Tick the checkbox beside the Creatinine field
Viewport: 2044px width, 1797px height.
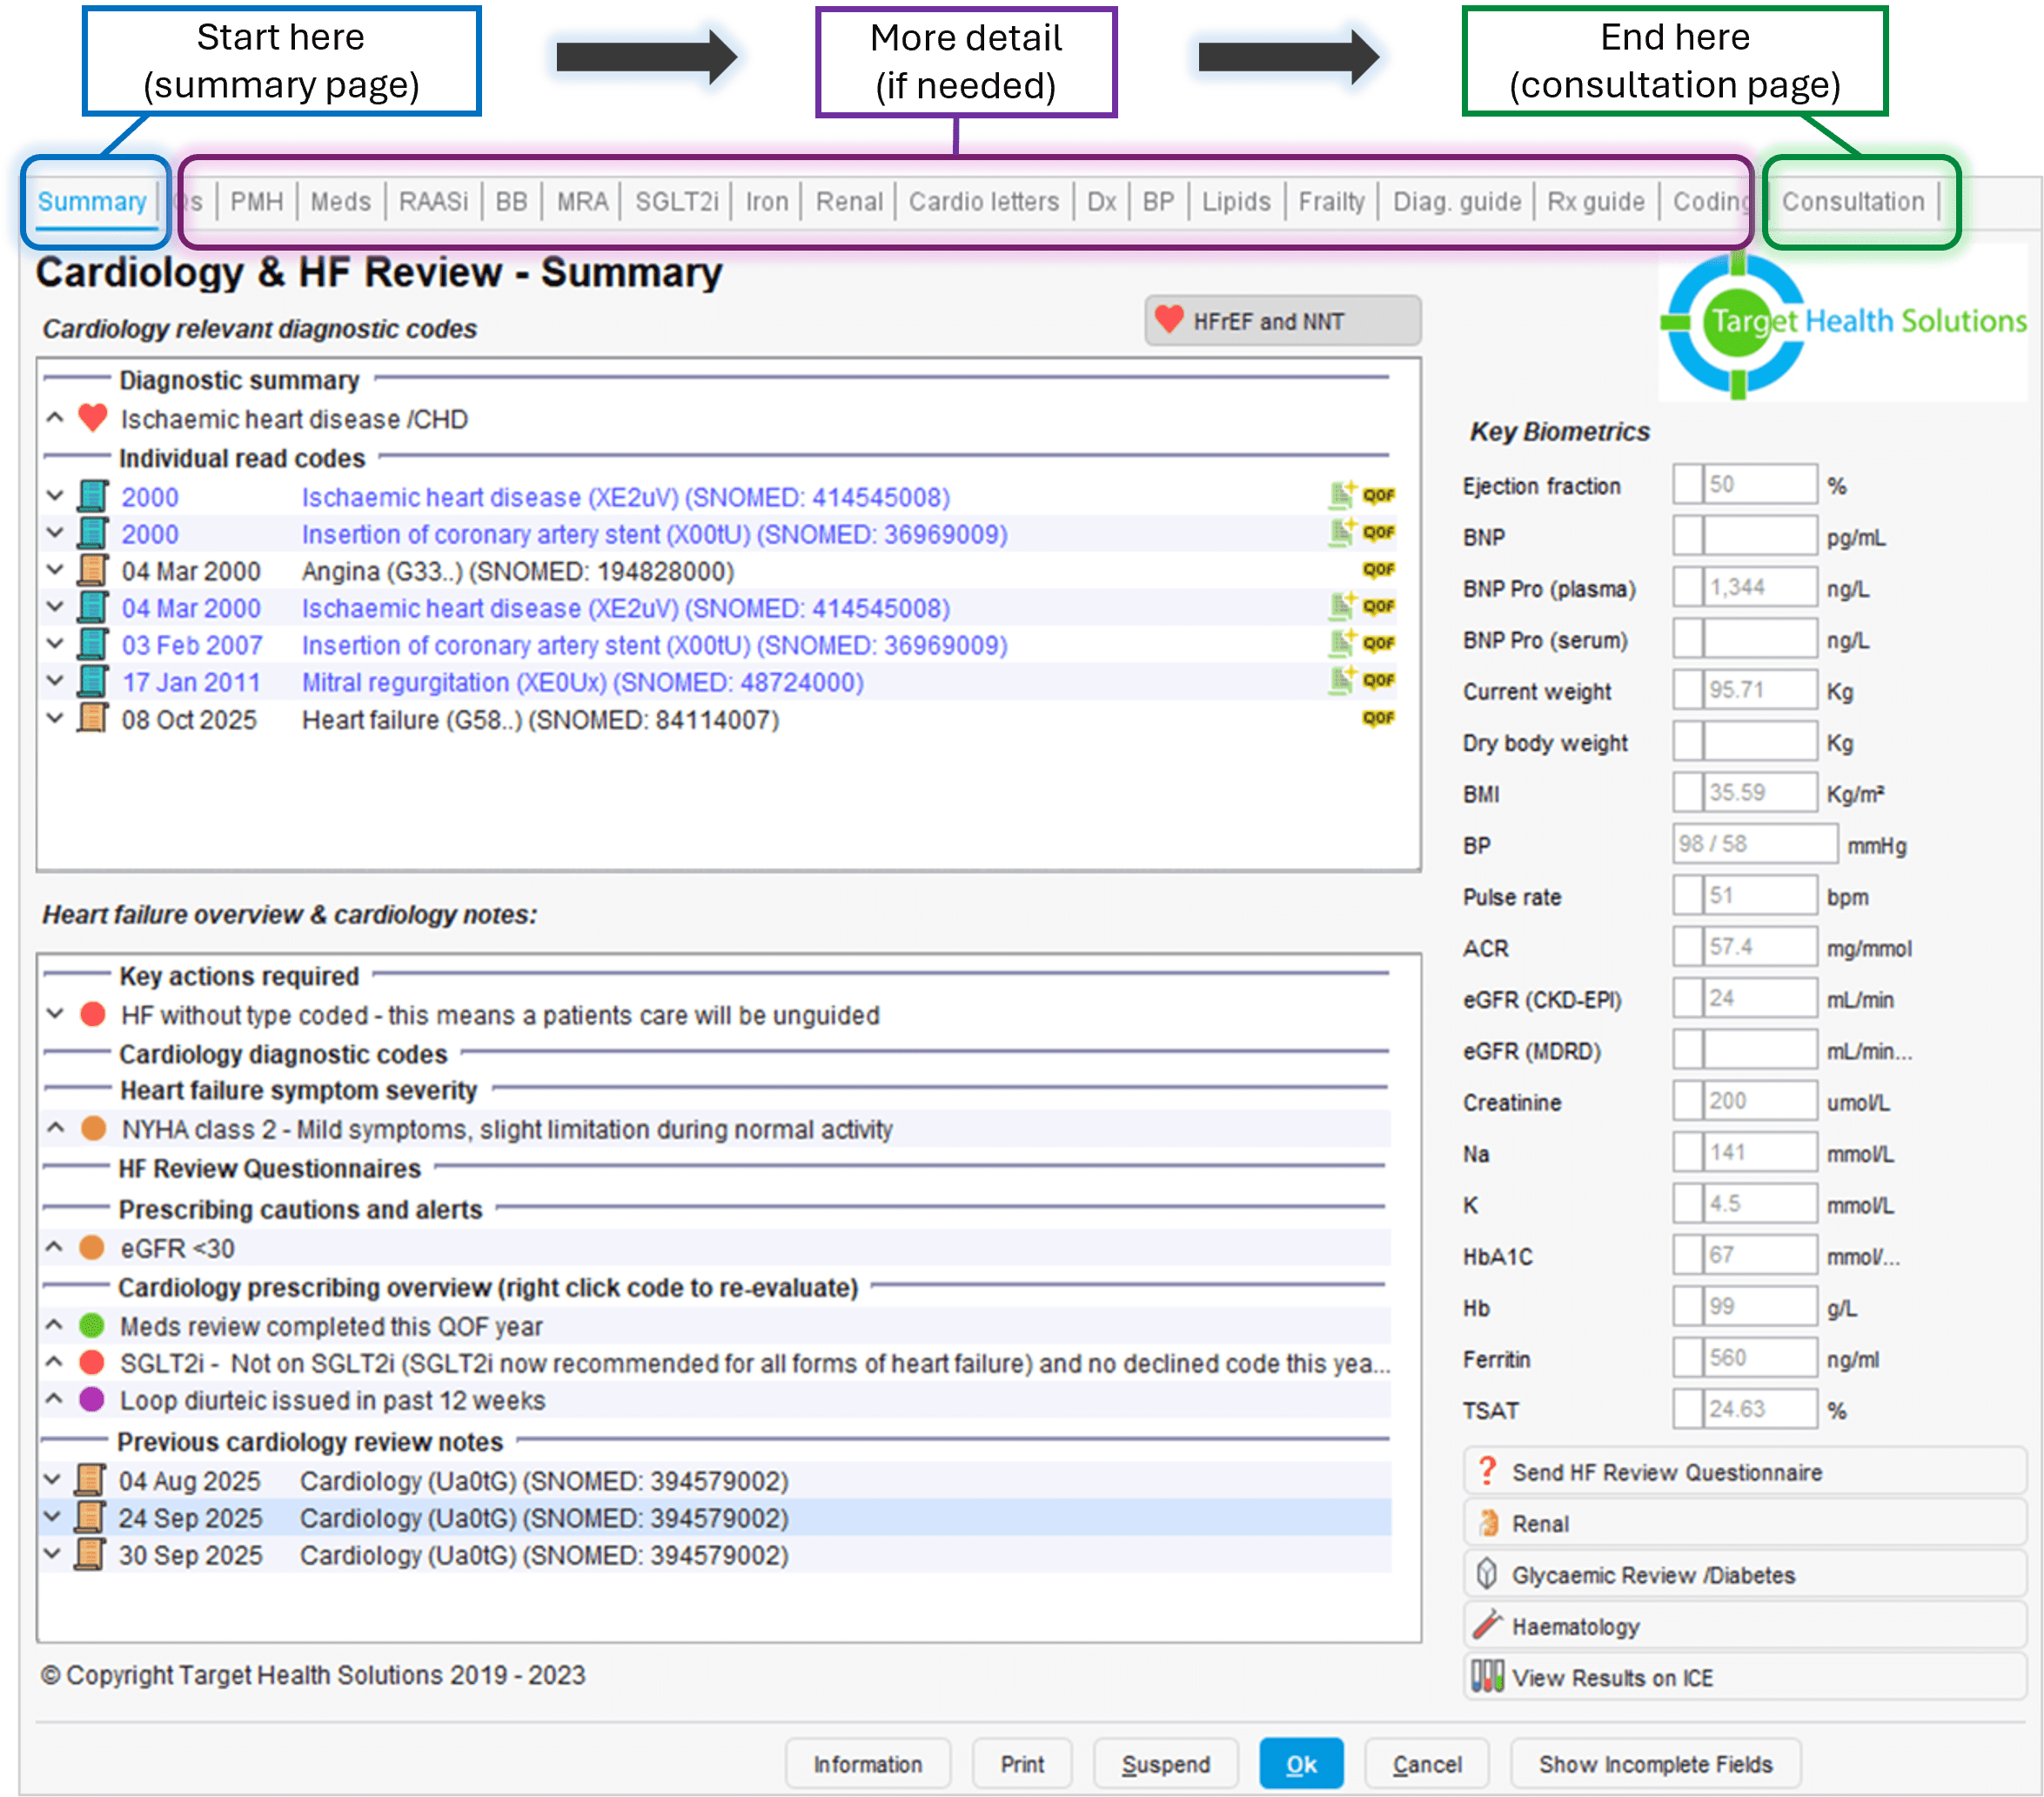pyautogui.click(x=1687, y=1101)
